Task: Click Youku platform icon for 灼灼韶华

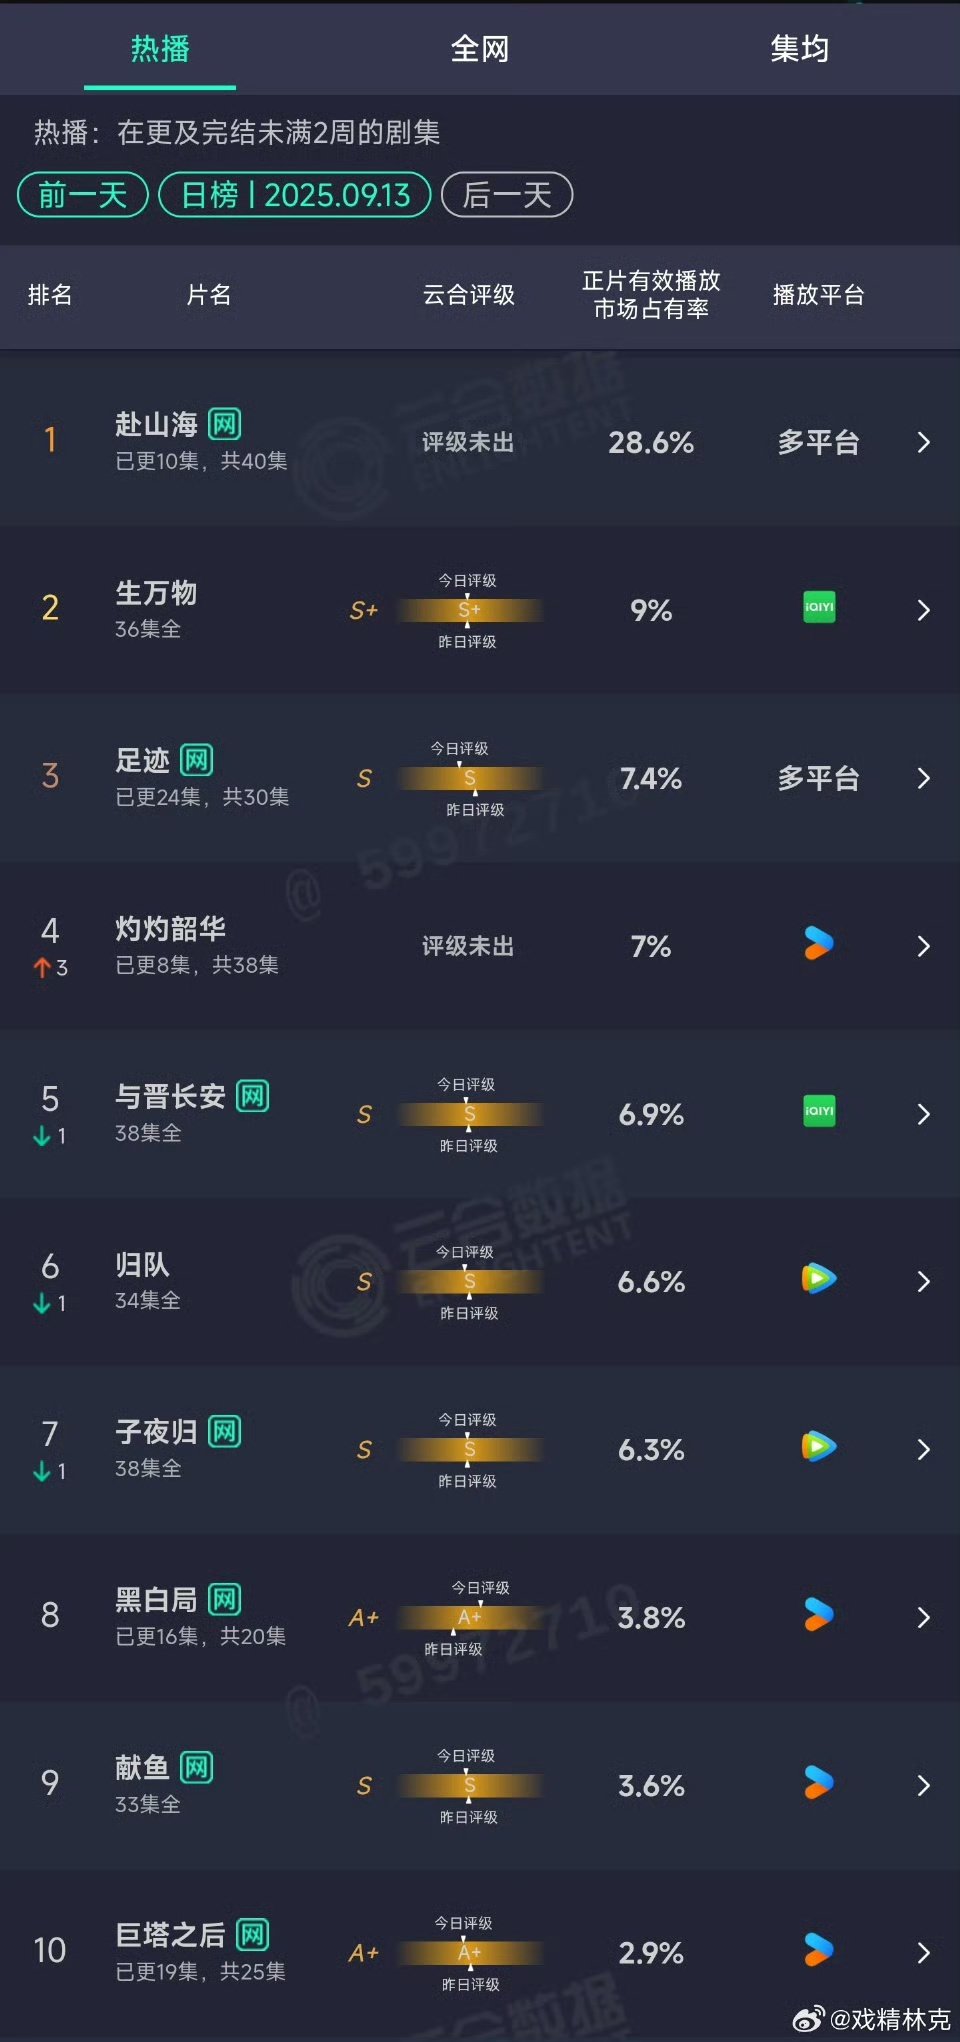Action: coord(819,943)
